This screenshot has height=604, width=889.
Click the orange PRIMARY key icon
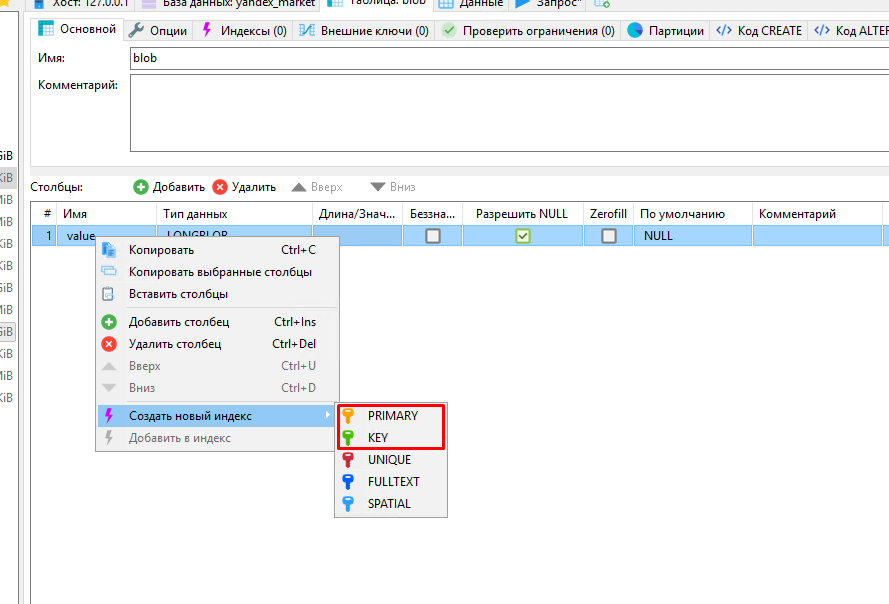point(348,416)
